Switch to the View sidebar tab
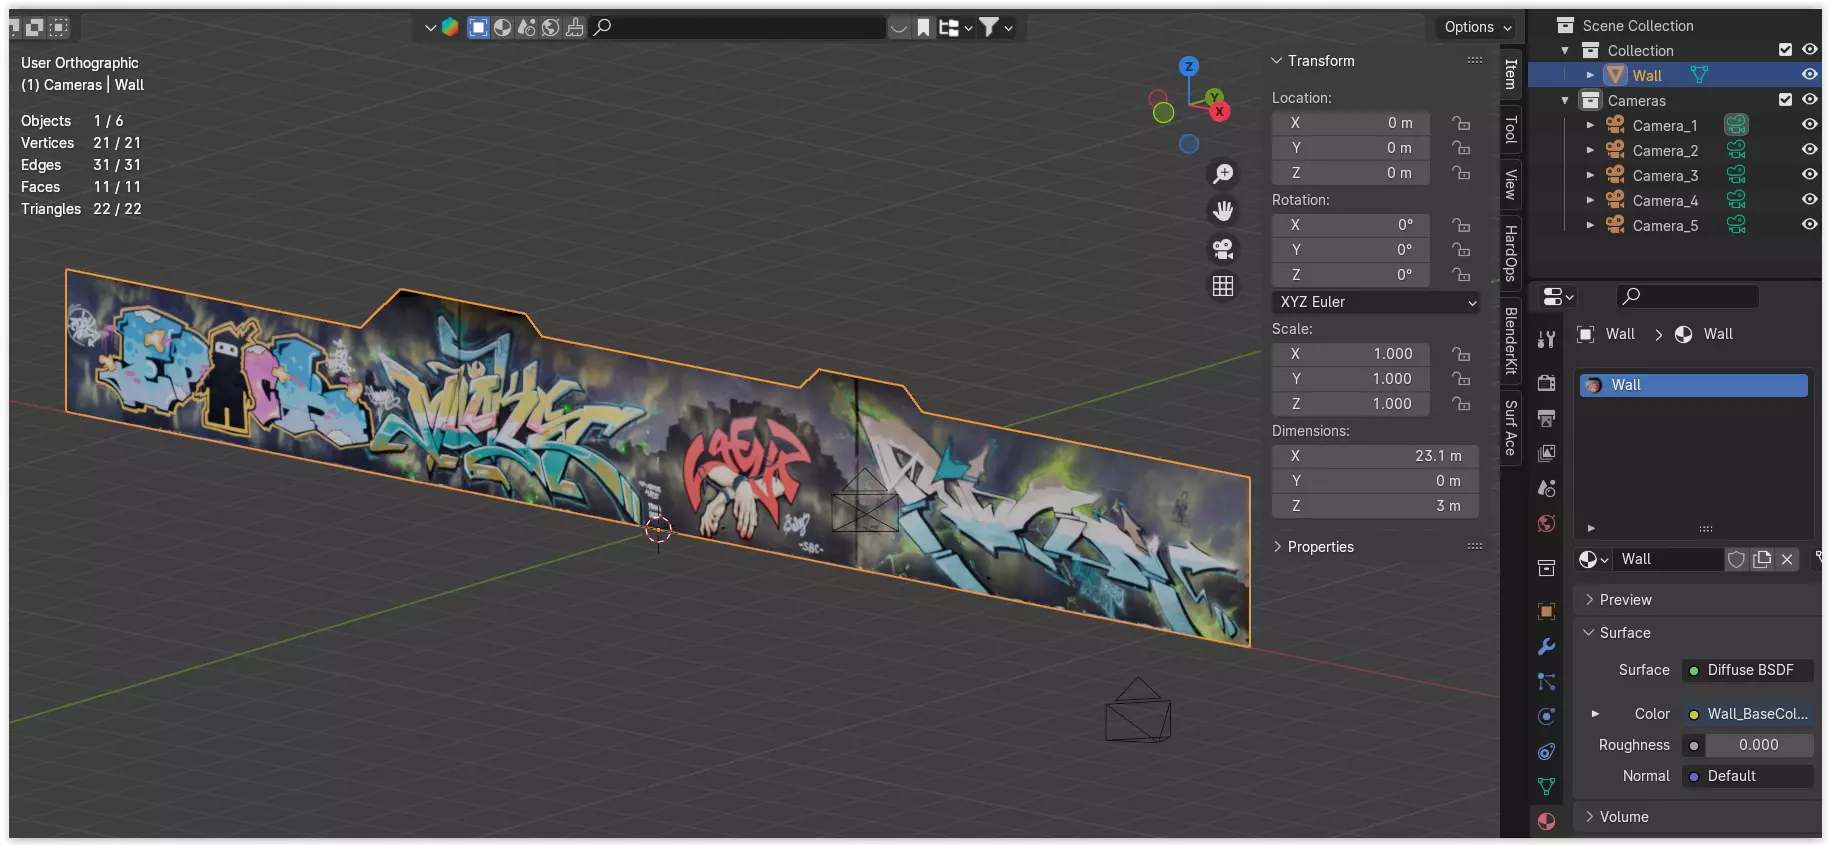Viewport: 1830px width, 846px height. pos(1510,184)
